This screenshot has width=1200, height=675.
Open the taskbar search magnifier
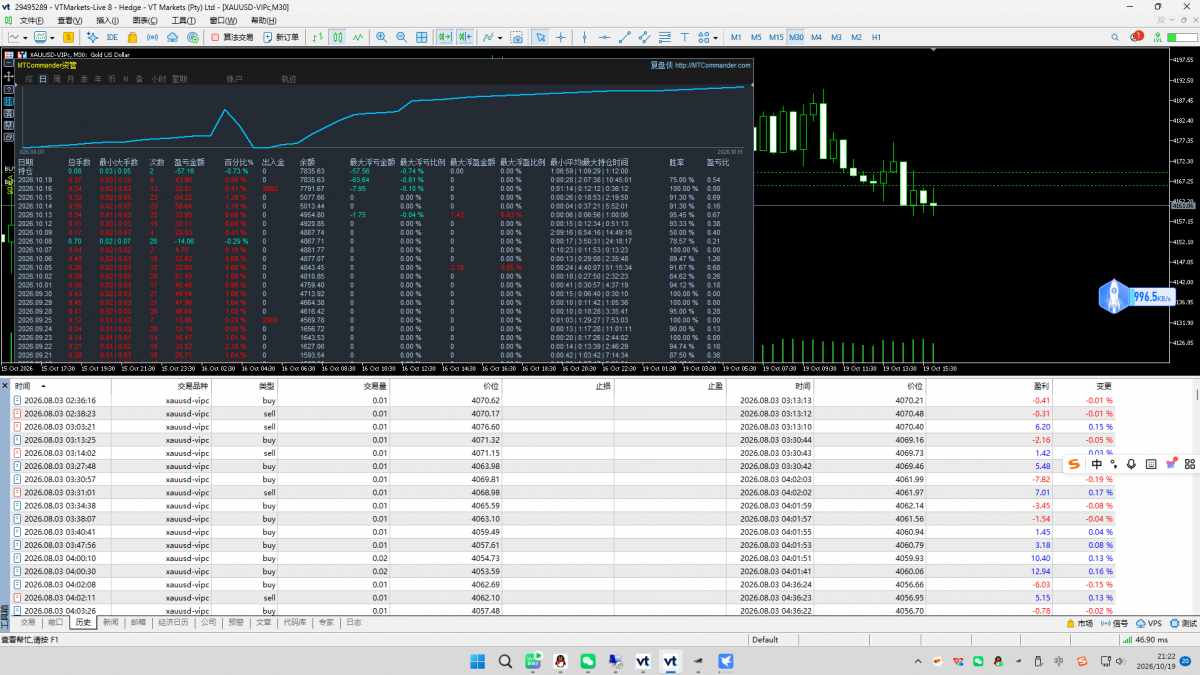(505, 661)
